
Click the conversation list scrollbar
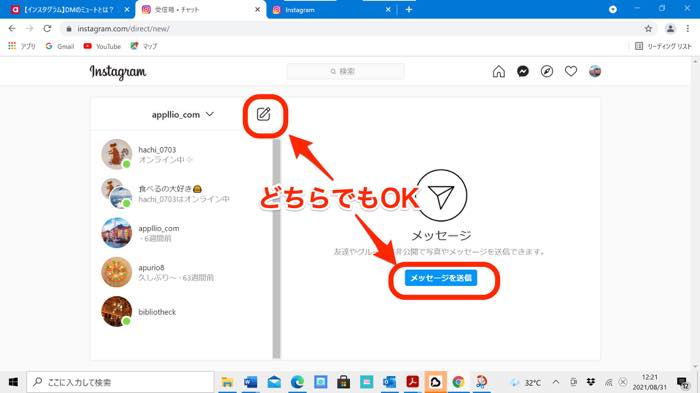point(276,248)
